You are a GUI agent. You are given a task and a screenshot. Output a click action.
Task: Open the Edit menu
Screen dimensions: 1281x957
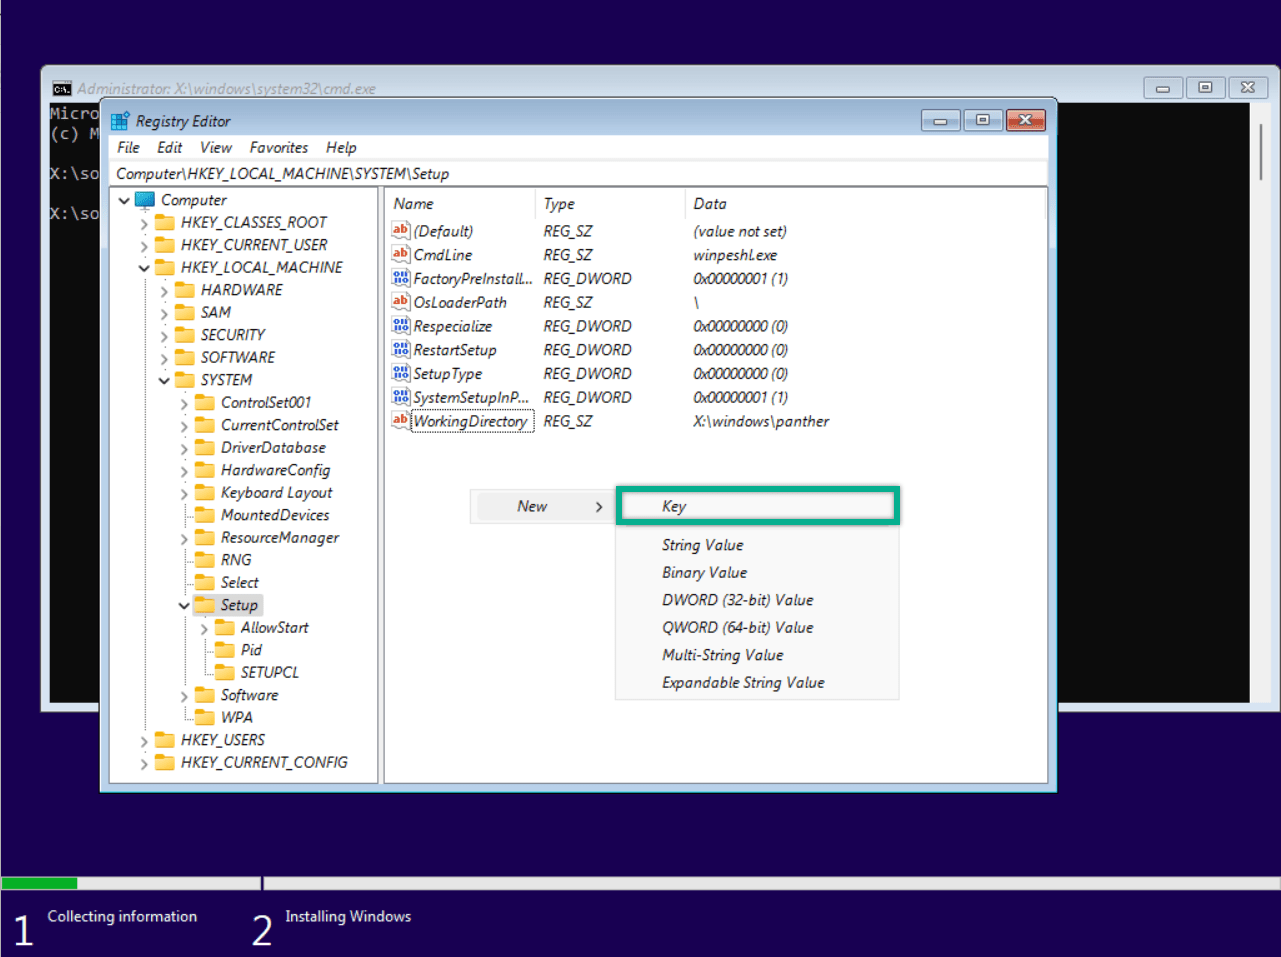[x=169, y=147]
